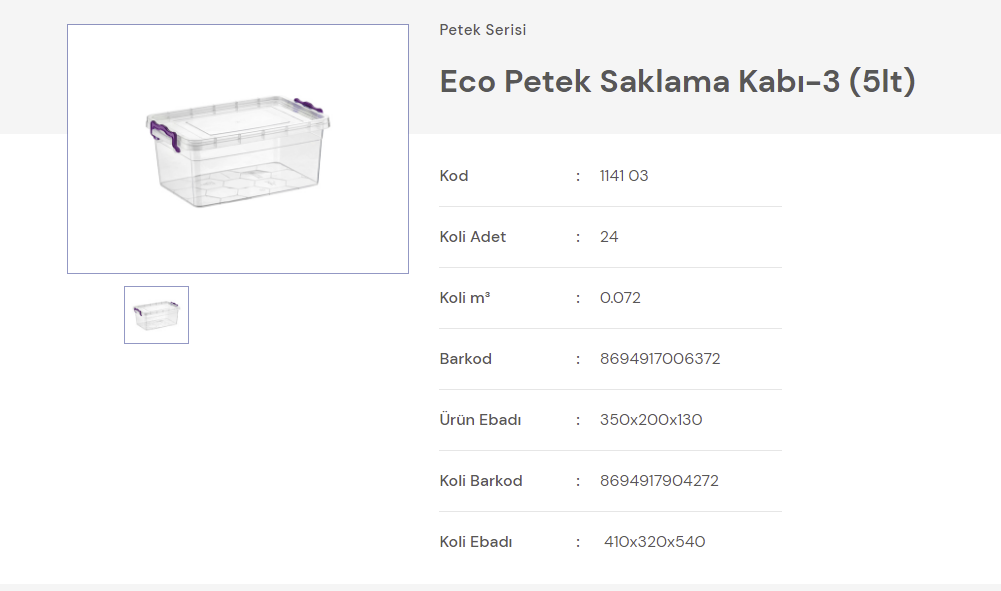The width and height of the screenshot is (1001, 591).
Task: Click the product size 350x200x130
Action: tap(651, 420)
